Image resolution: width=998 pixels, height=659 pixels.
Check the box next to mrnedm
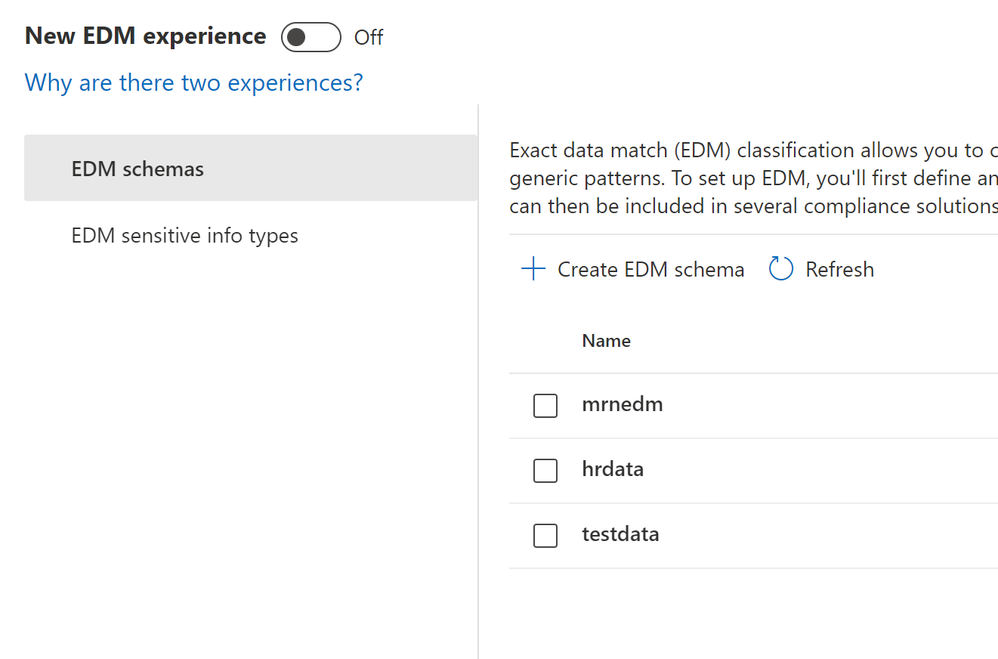coord(545,406)
